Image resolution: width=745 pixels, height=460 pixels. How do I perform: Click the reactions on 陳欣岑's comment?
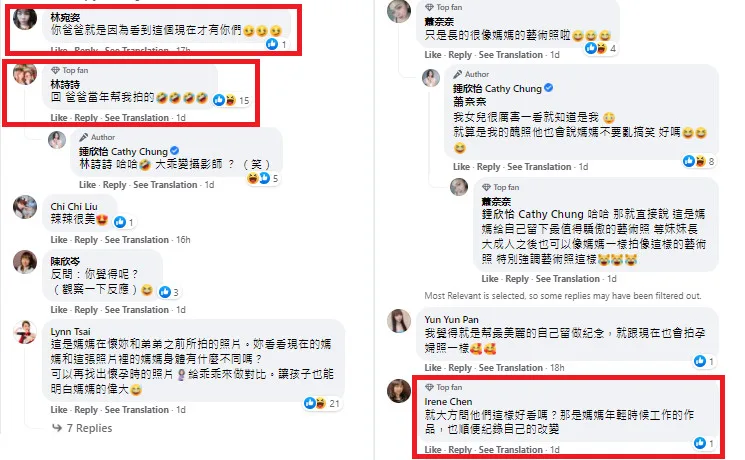[169, 292]
